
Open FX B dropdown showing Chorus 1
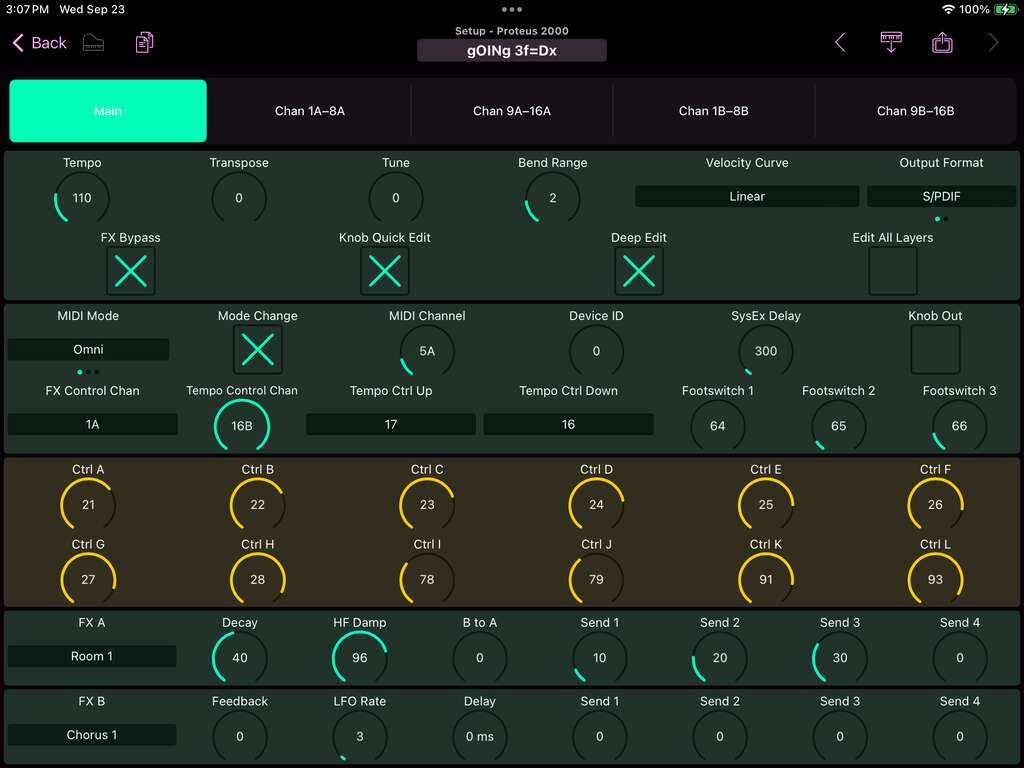pos(92,735)
